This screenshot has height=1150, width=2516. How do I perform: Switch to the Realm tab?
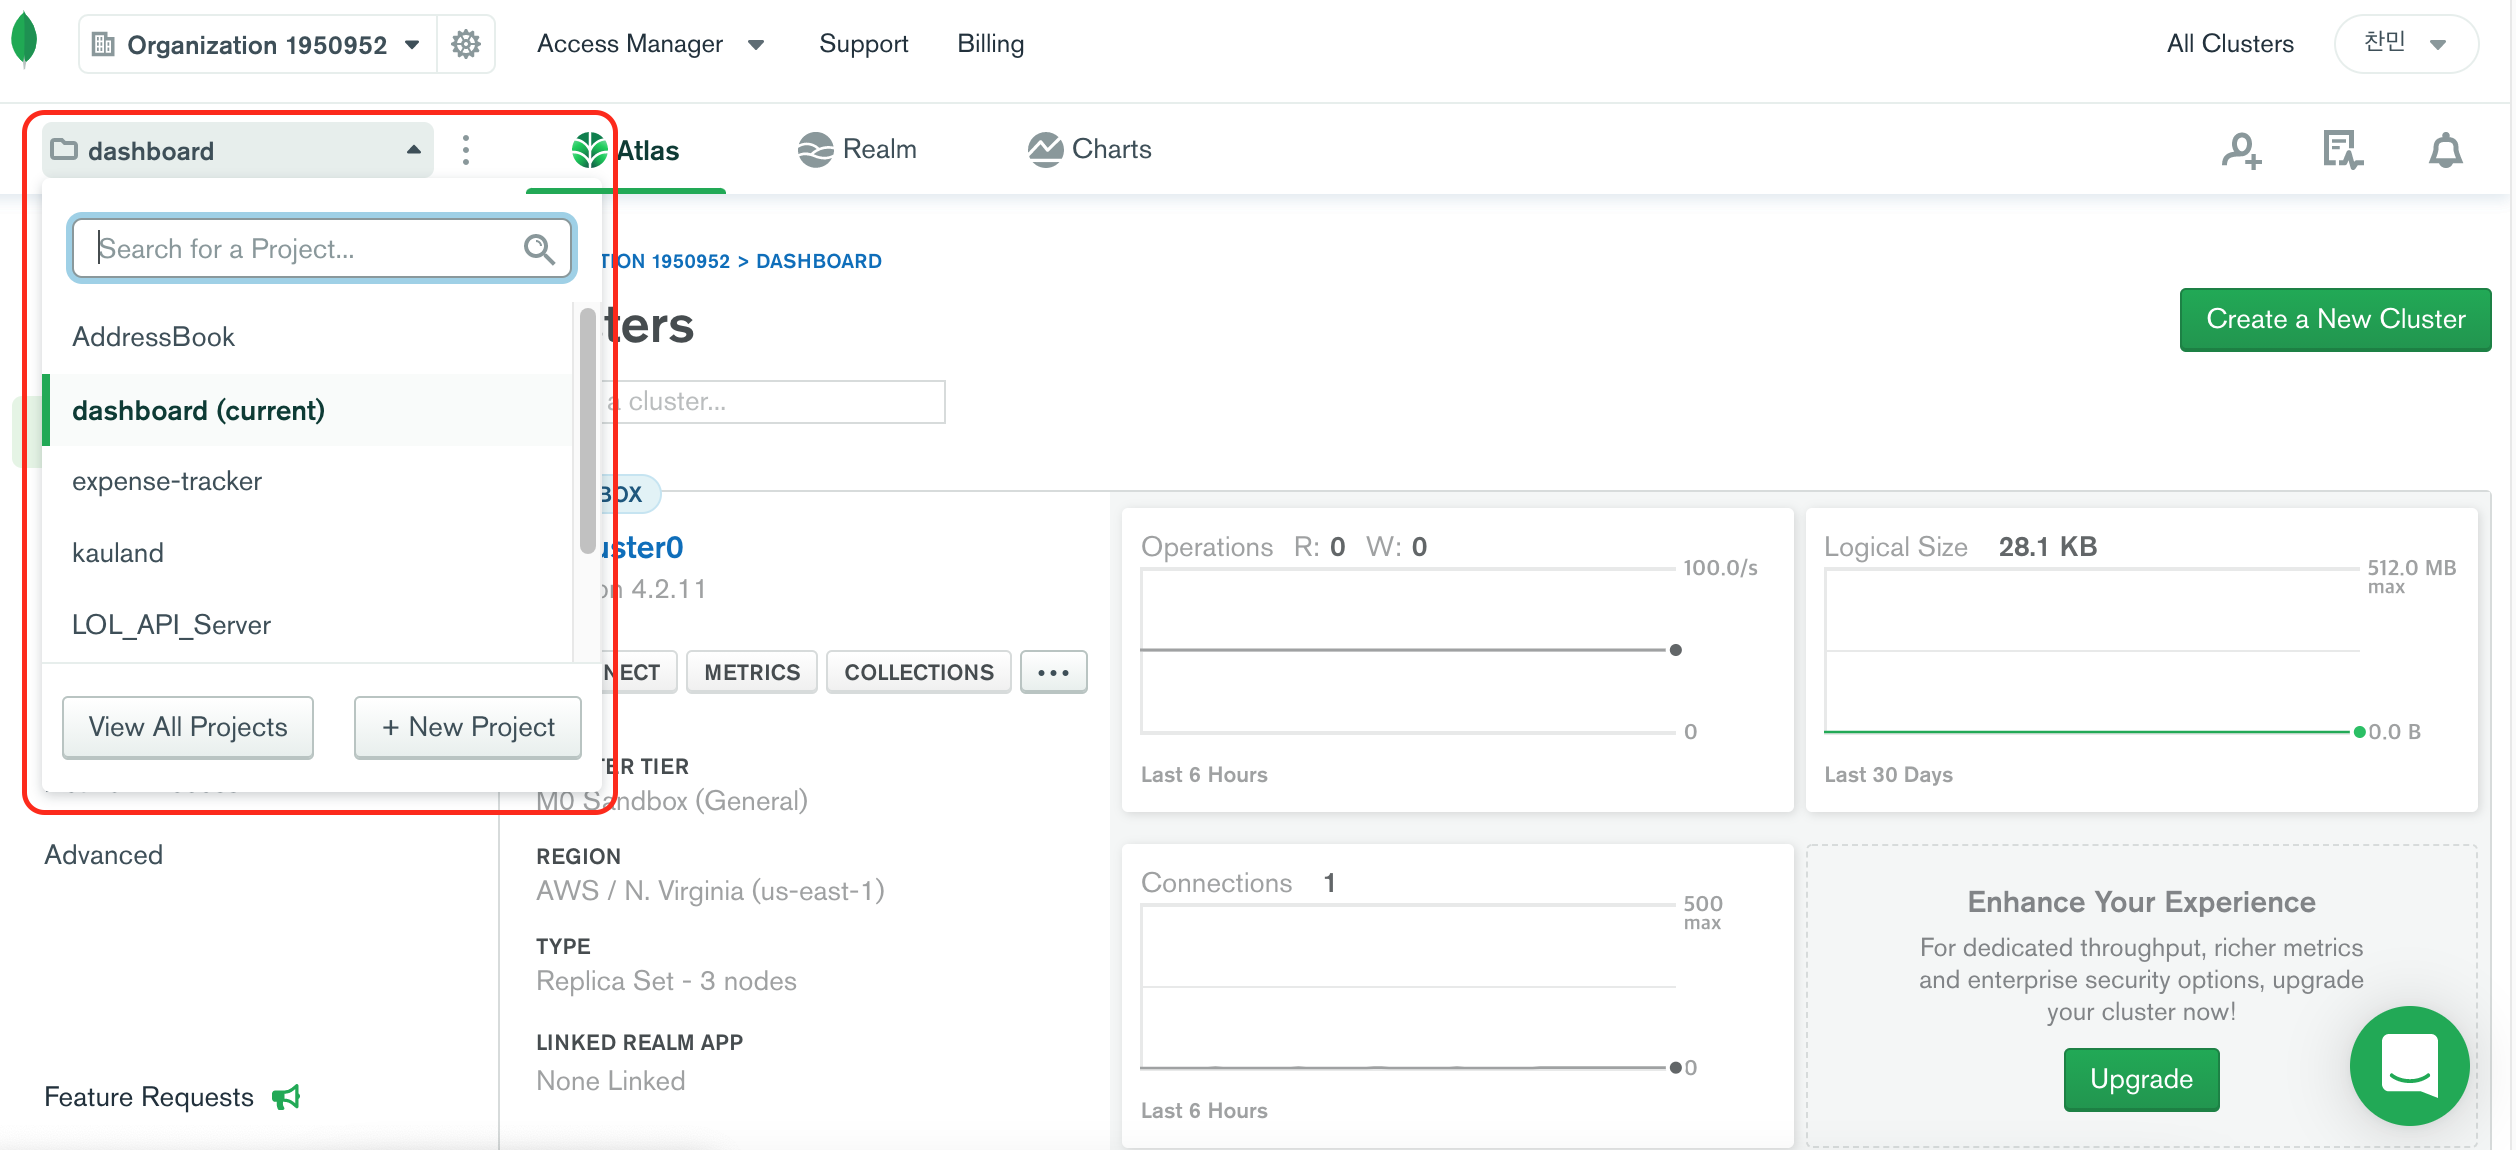pos(858,150)
